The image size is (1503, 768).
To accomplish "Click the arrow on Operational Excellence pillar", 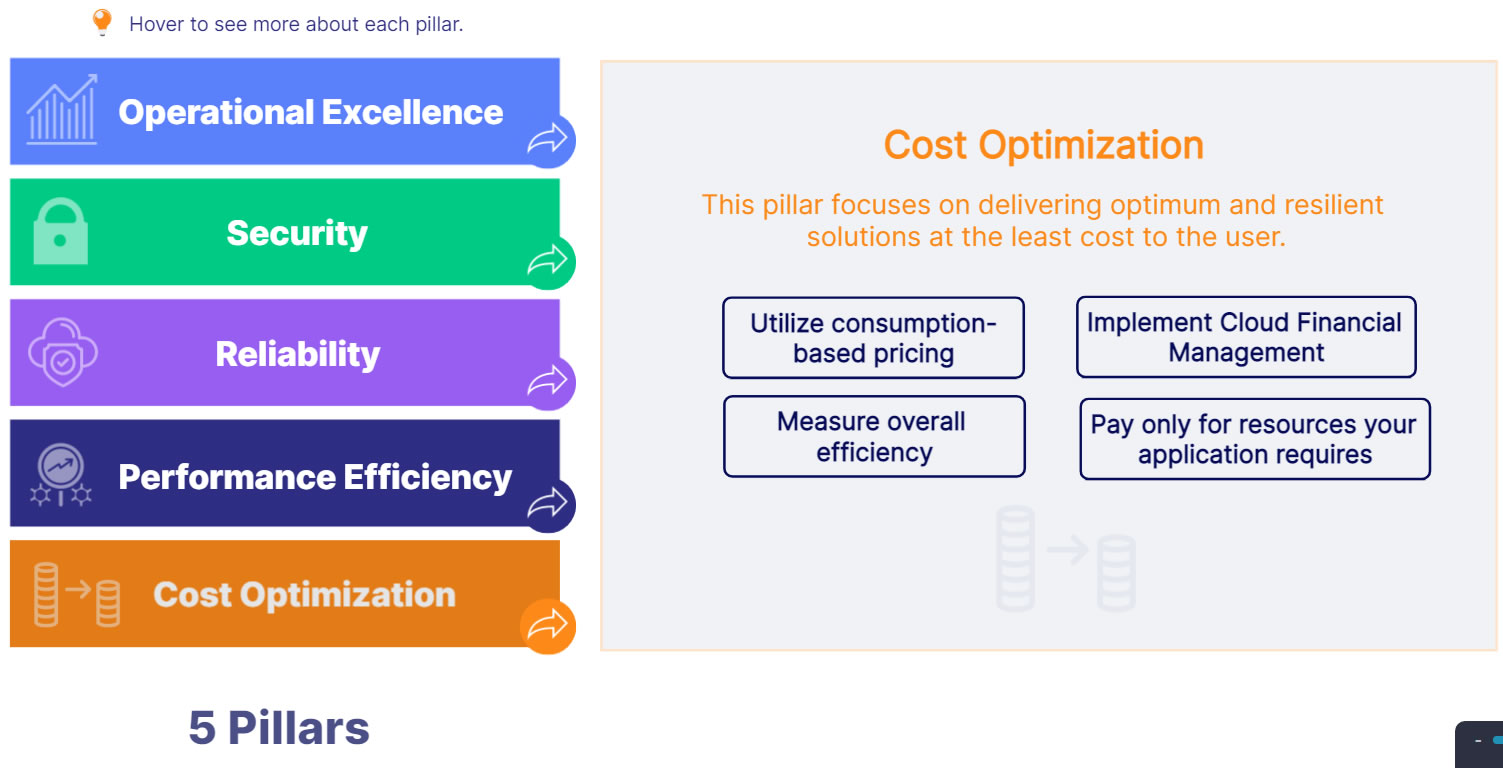I will 547,141.
